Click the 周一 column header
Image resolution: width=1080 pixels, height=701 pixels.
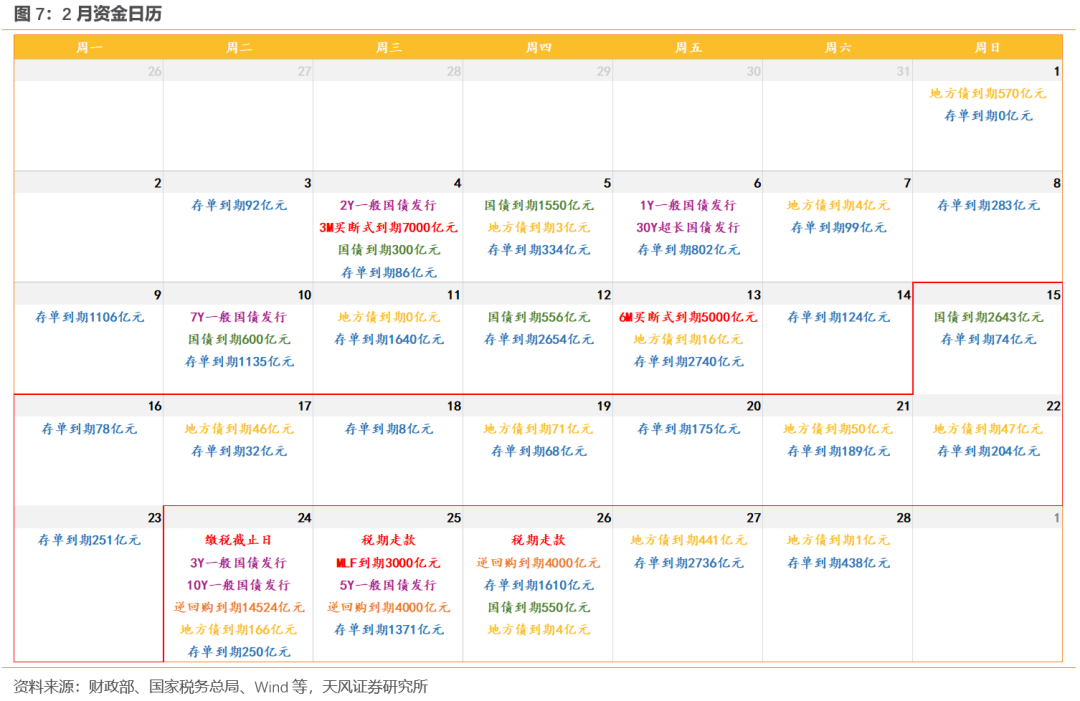[89, 47]
